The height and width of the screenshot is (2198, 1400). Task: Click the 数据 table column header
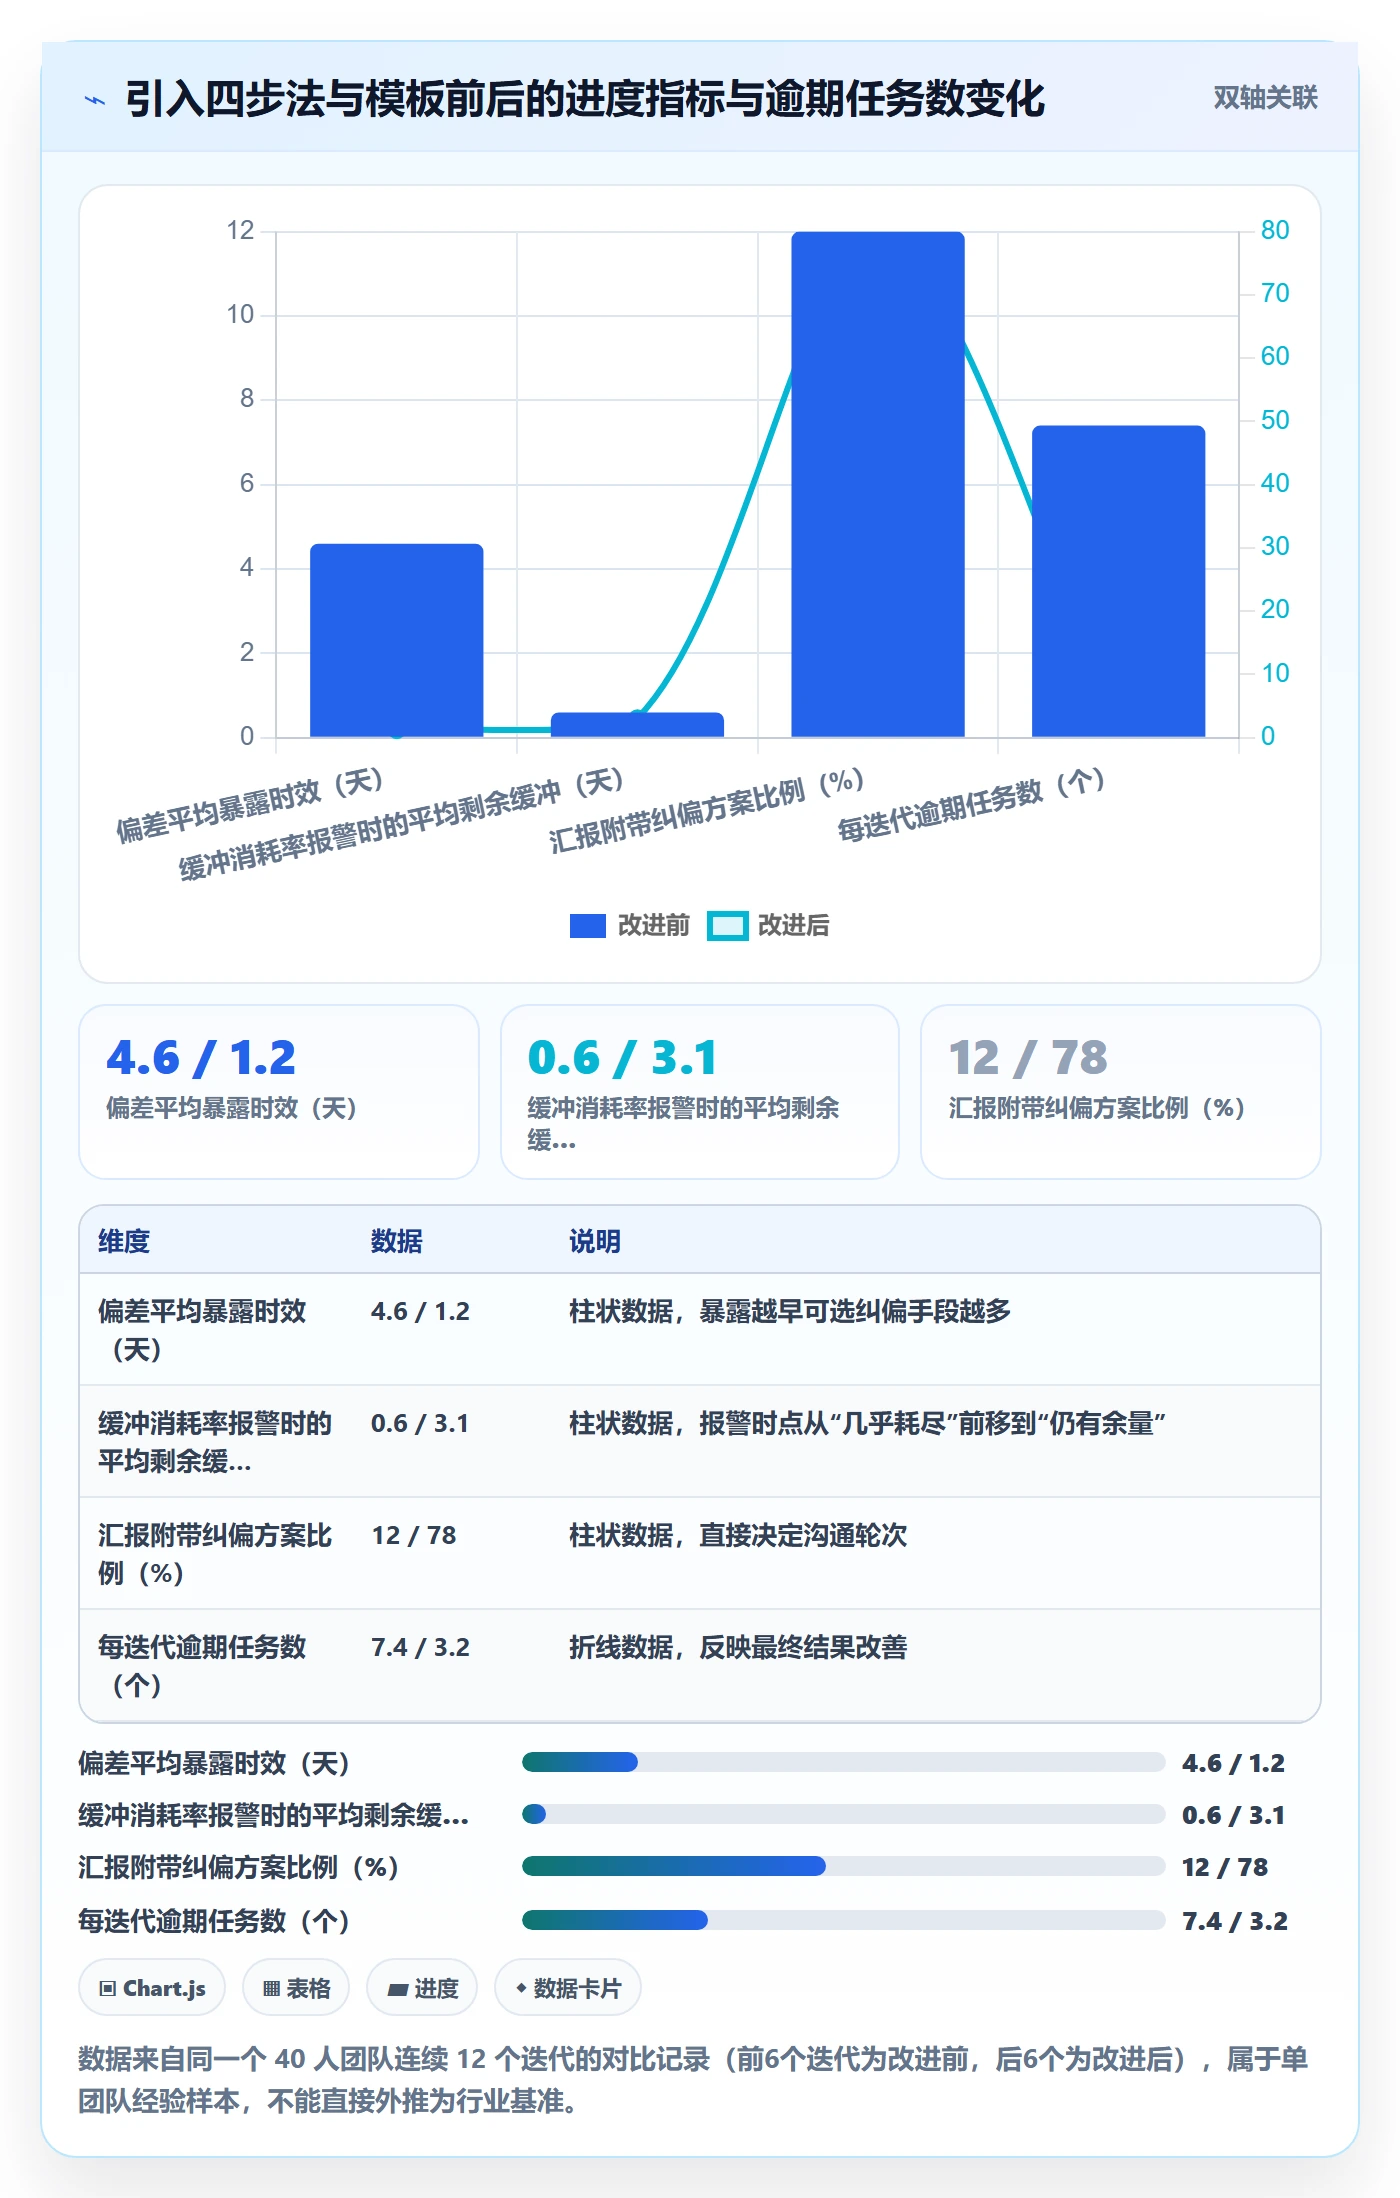tap(397, 1241)
